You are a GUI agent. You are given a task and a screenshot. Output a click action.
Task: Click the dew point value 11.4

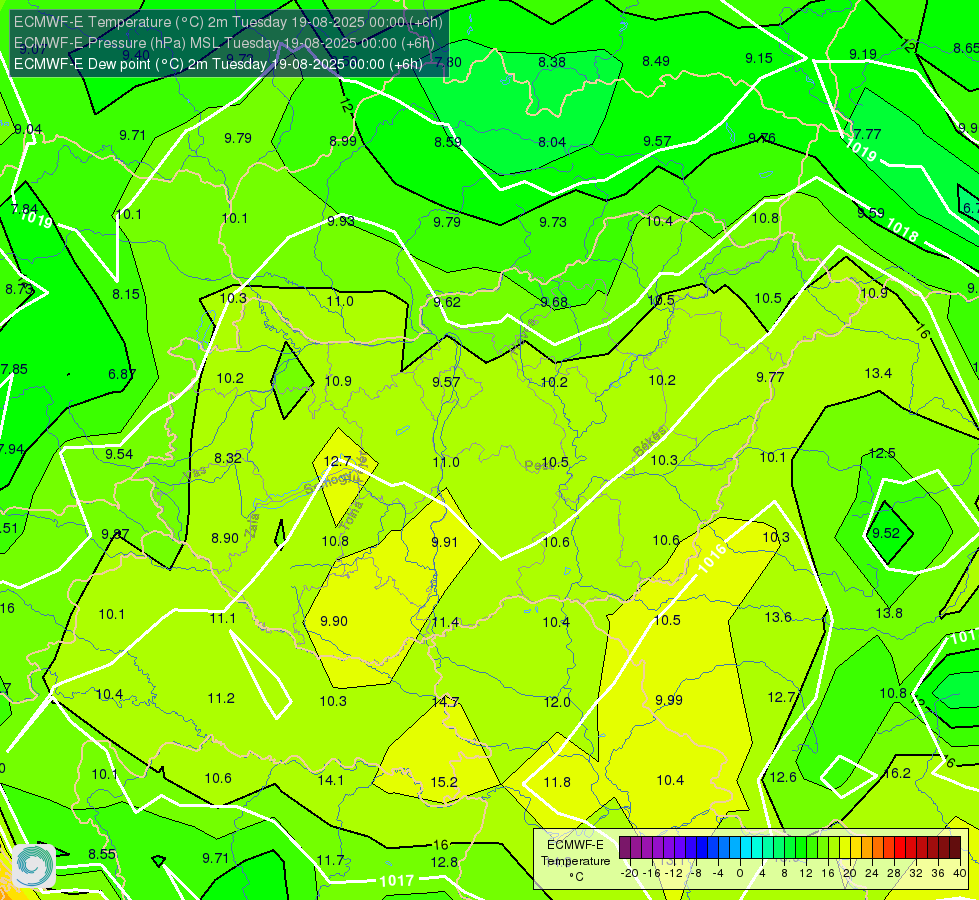point(446,622)
